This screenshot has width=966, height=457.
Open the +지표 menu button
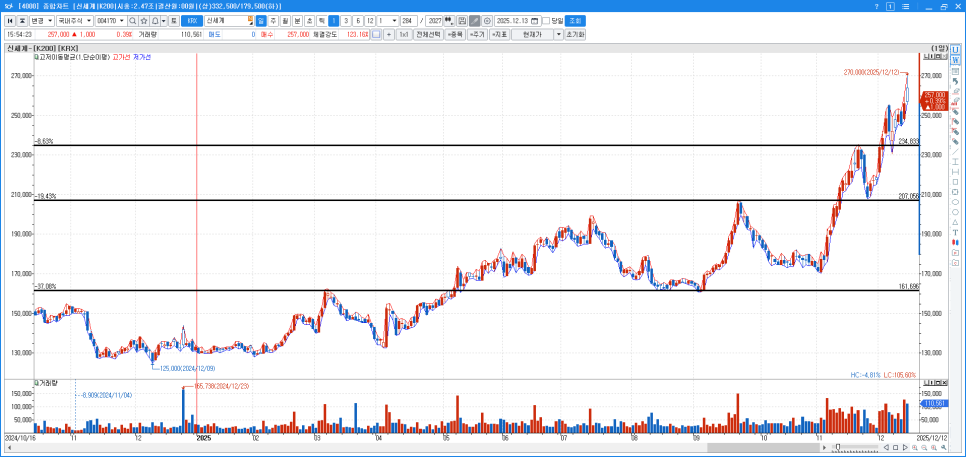point(500,34)
